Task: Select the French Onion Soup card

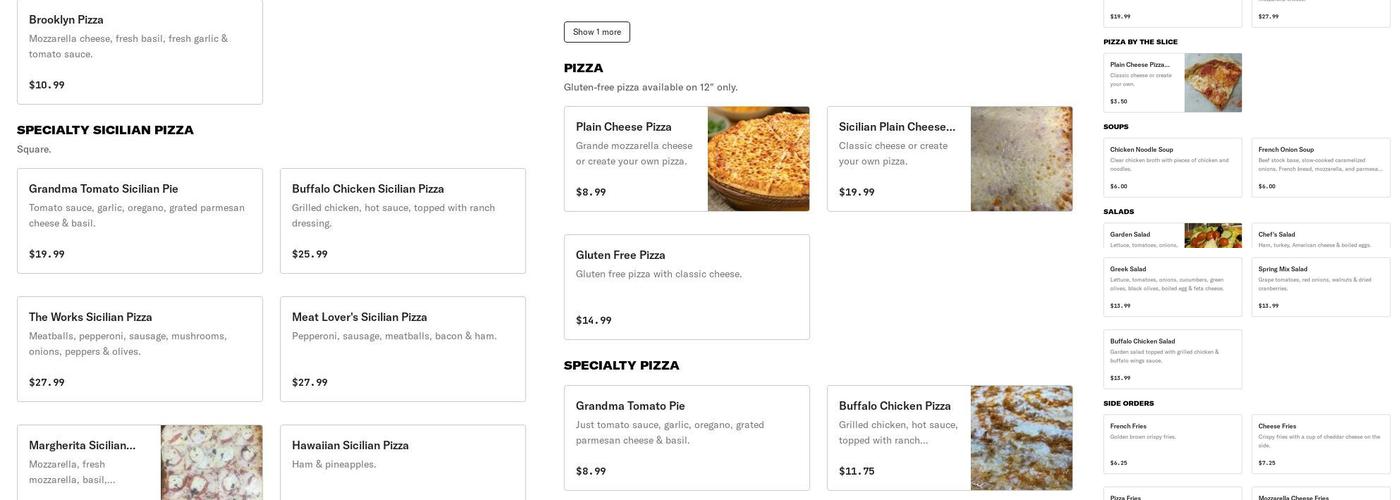Action: pyautogui.click(x=1320, y=167)
